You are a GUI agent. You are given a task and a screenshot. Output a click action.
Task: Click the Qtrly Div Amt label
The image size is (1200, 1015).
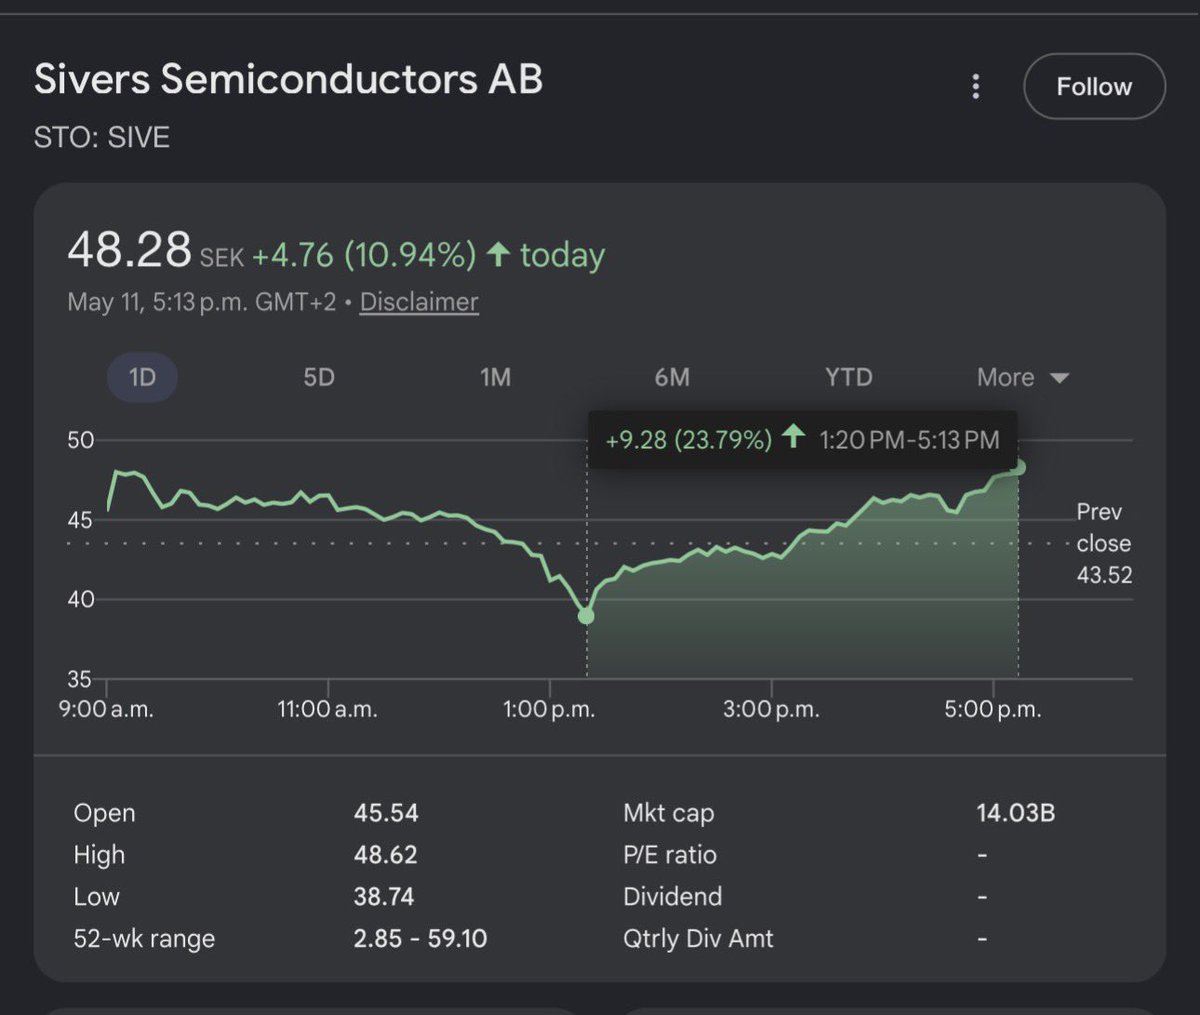[x=699, y=939]
